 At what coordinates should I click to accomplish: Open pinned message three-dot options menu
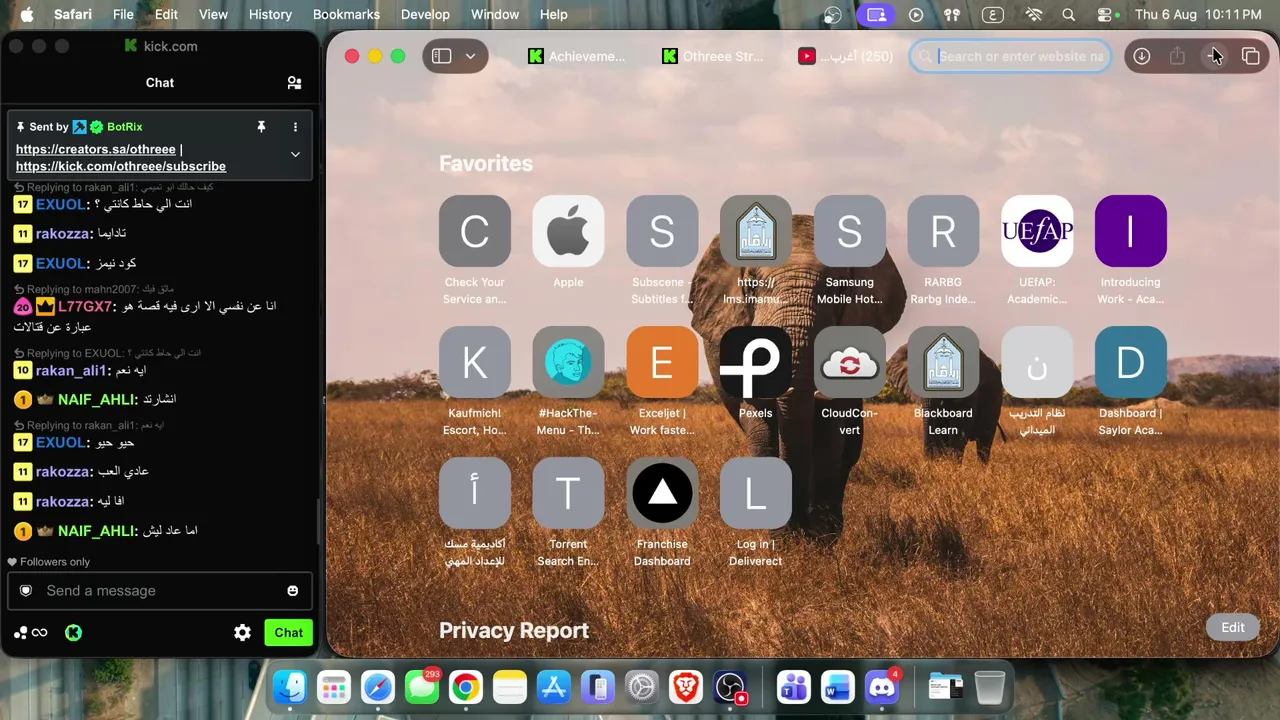[x=295, y=127]
